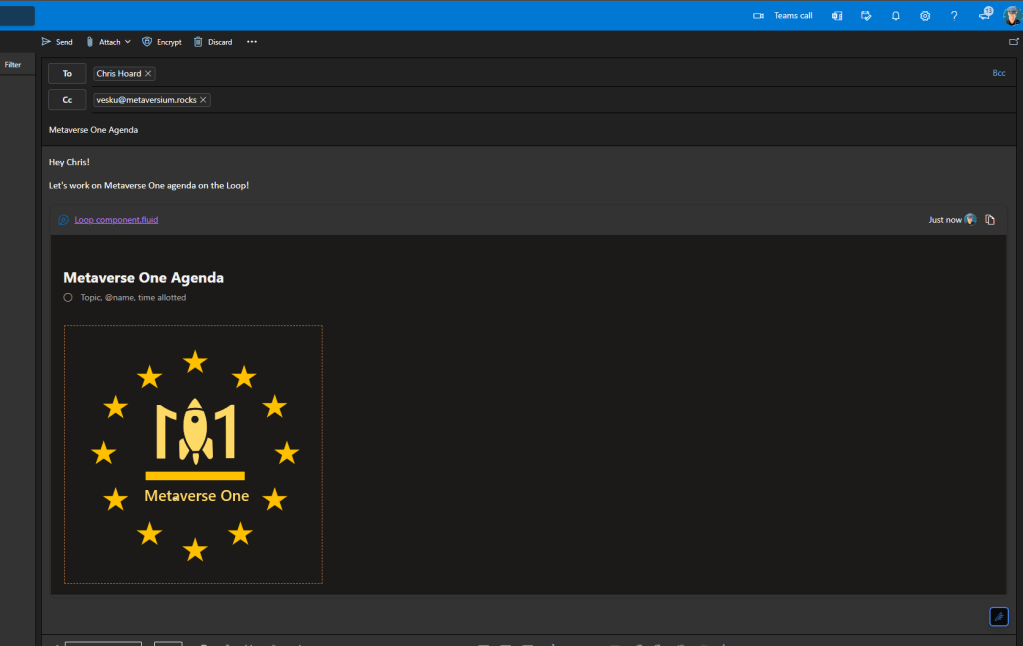Open the feedback icon with badge 13
This screenshot has height=646, width=1023.
click(x=984, y=16)
